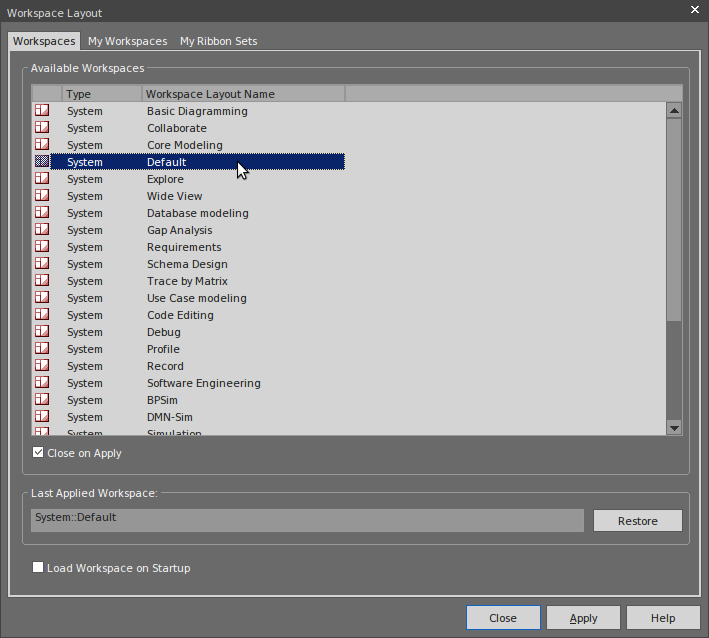Enable Load Workspace on Startup
The width and height of the screenshot is (709, 638).
click(x=38, y=568)
